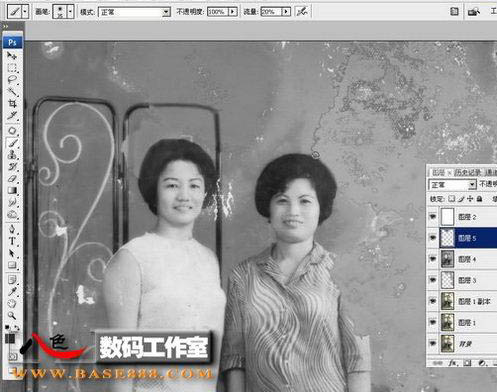Swap foreground and background colors
This screenshot has width=497, height=392.
pos(16,328)
